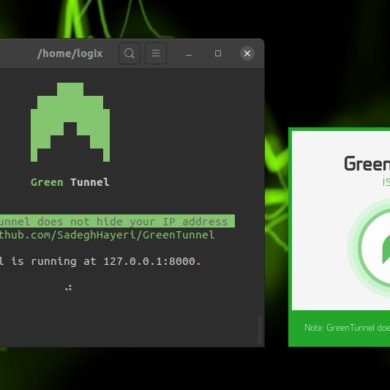Minimize the terminal window
The width and height of the screenshot is (390, 390).
189,53
